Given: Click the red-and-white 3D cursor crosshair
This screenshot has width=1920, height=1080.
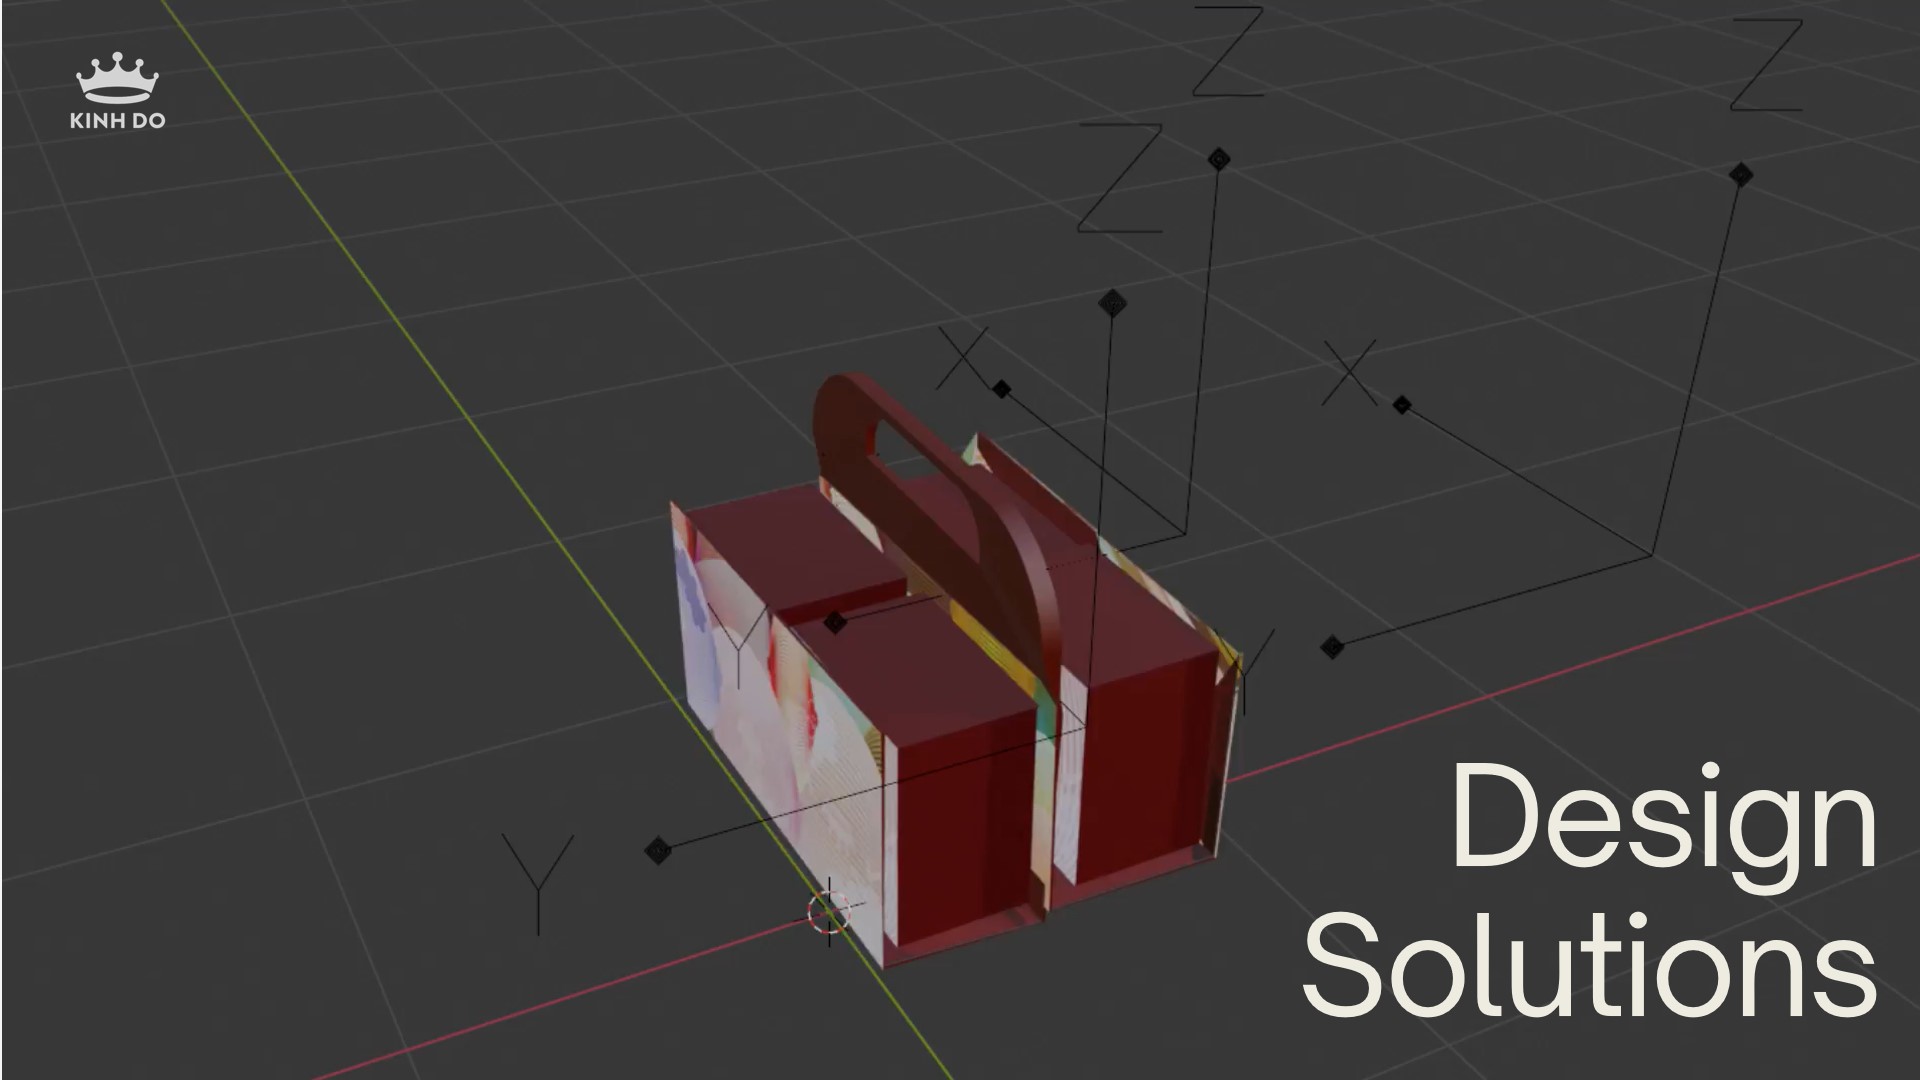Looking at the screenshot, I should point(829,912).
